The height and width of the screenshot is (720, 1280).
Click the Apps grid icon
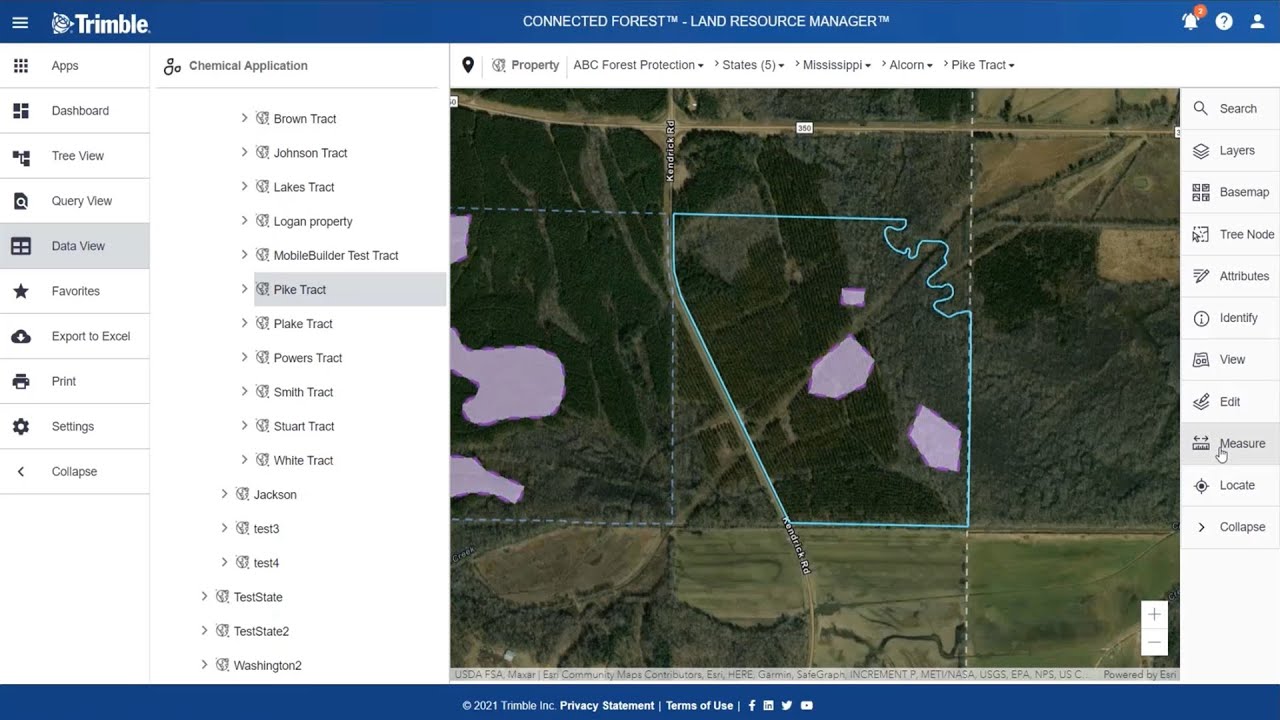click(x=21, y=66)
